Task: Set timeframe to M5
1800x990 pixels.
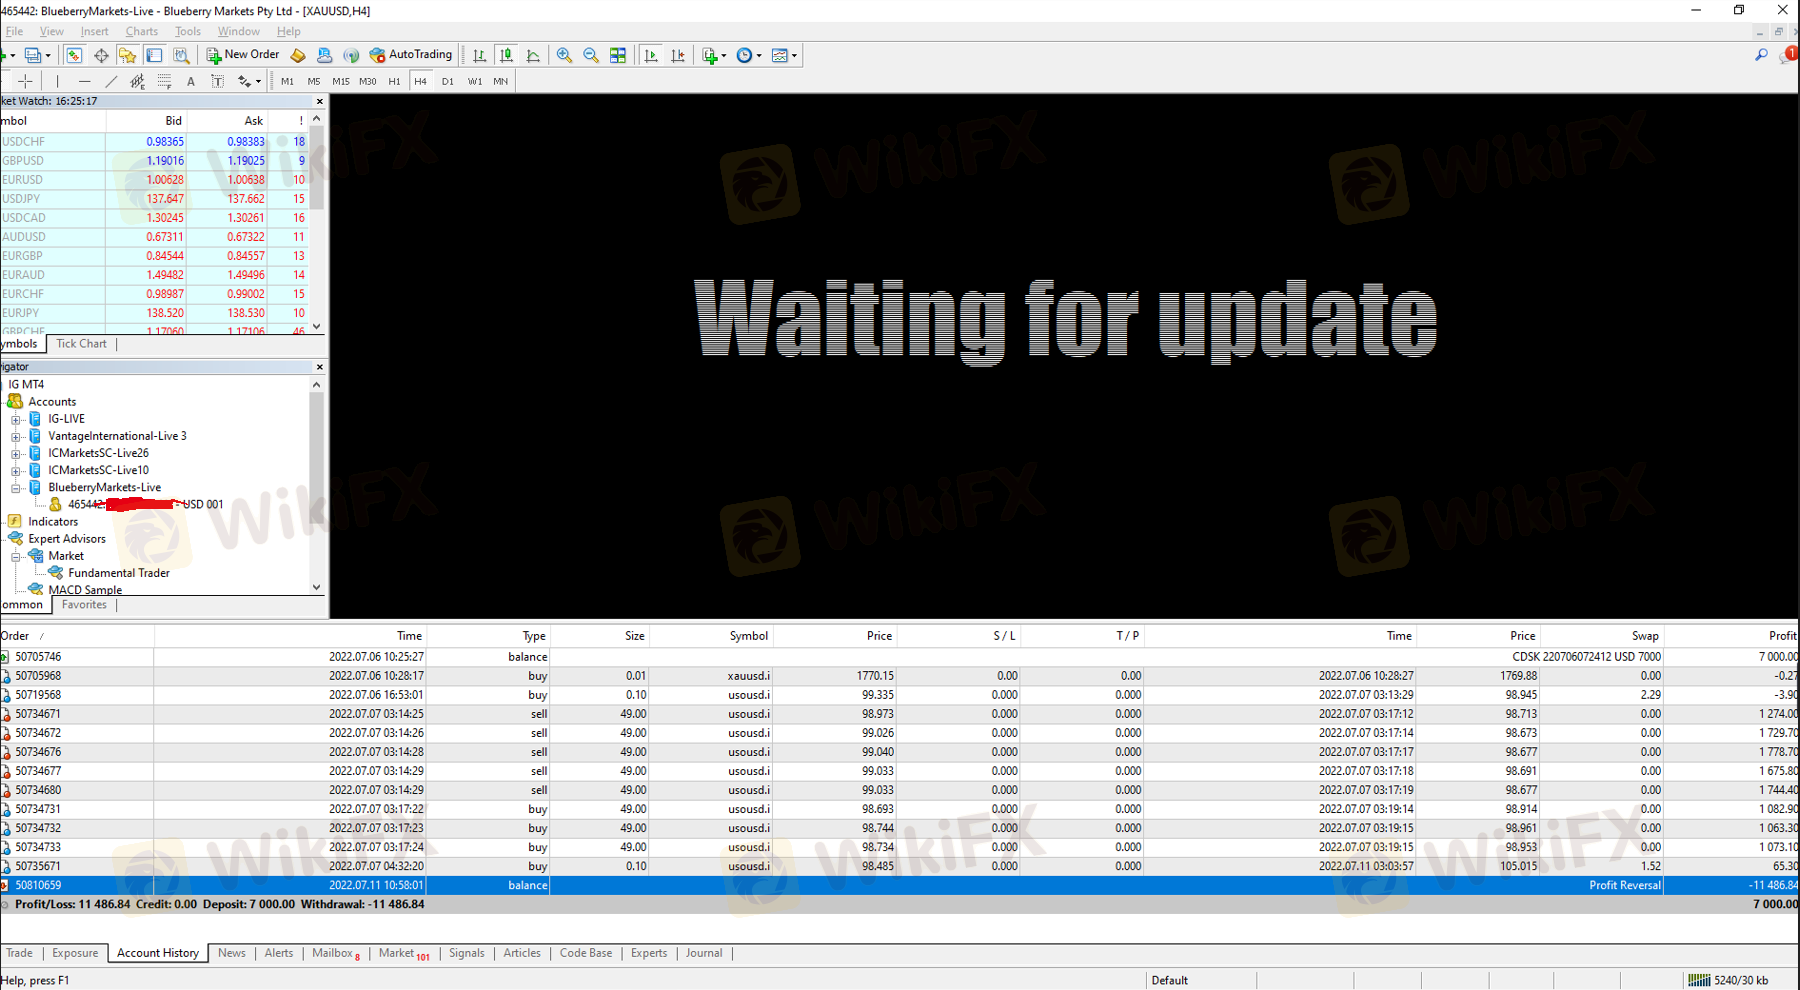Action: 314,81
